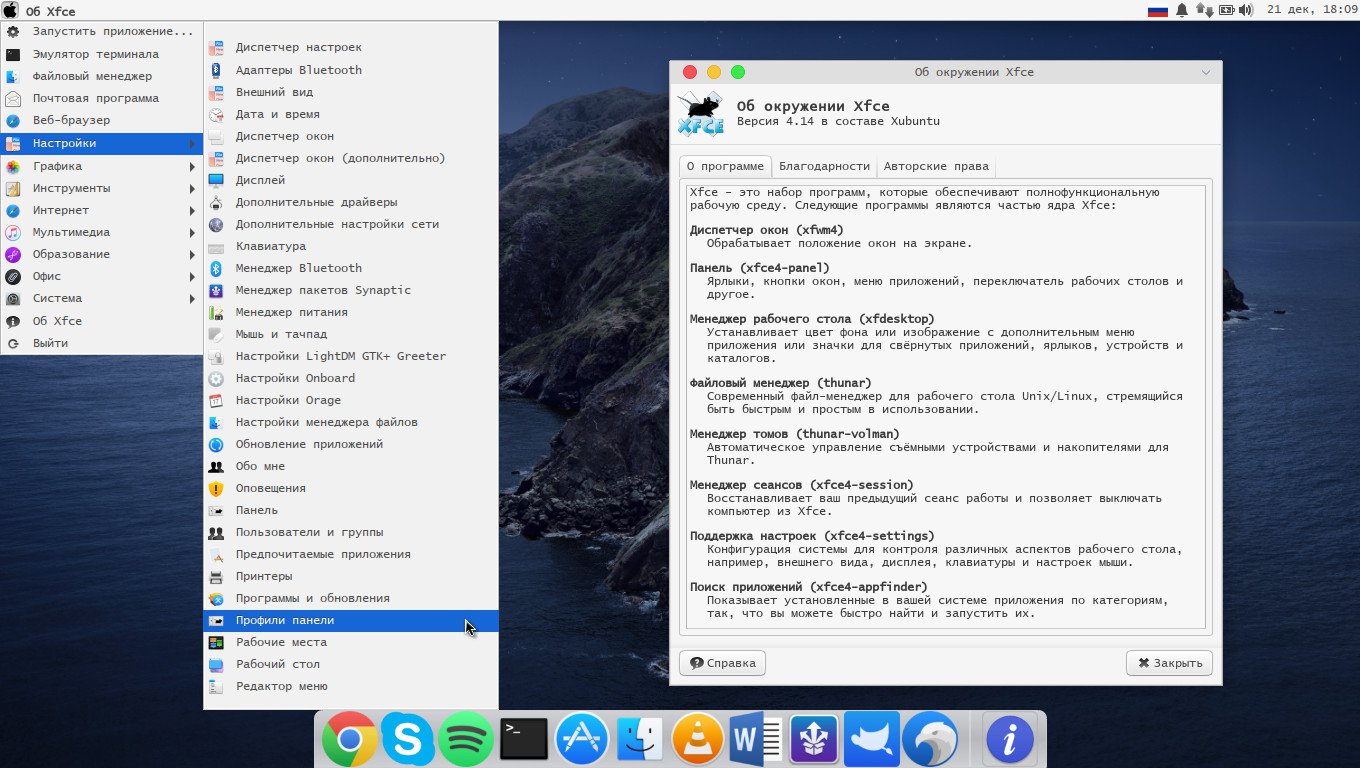Click the volume speaker icon in top panel
Screen dimensions: 1360x768
[1245, 10]
